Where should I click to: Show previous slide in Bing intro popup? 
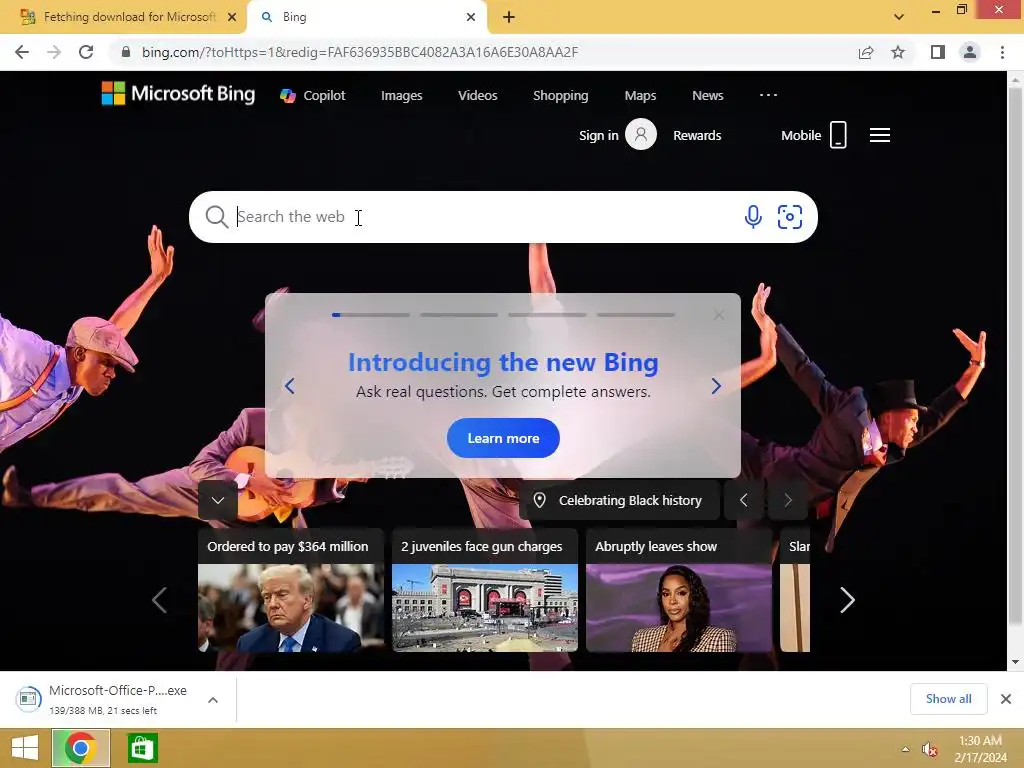click(289, 386)
